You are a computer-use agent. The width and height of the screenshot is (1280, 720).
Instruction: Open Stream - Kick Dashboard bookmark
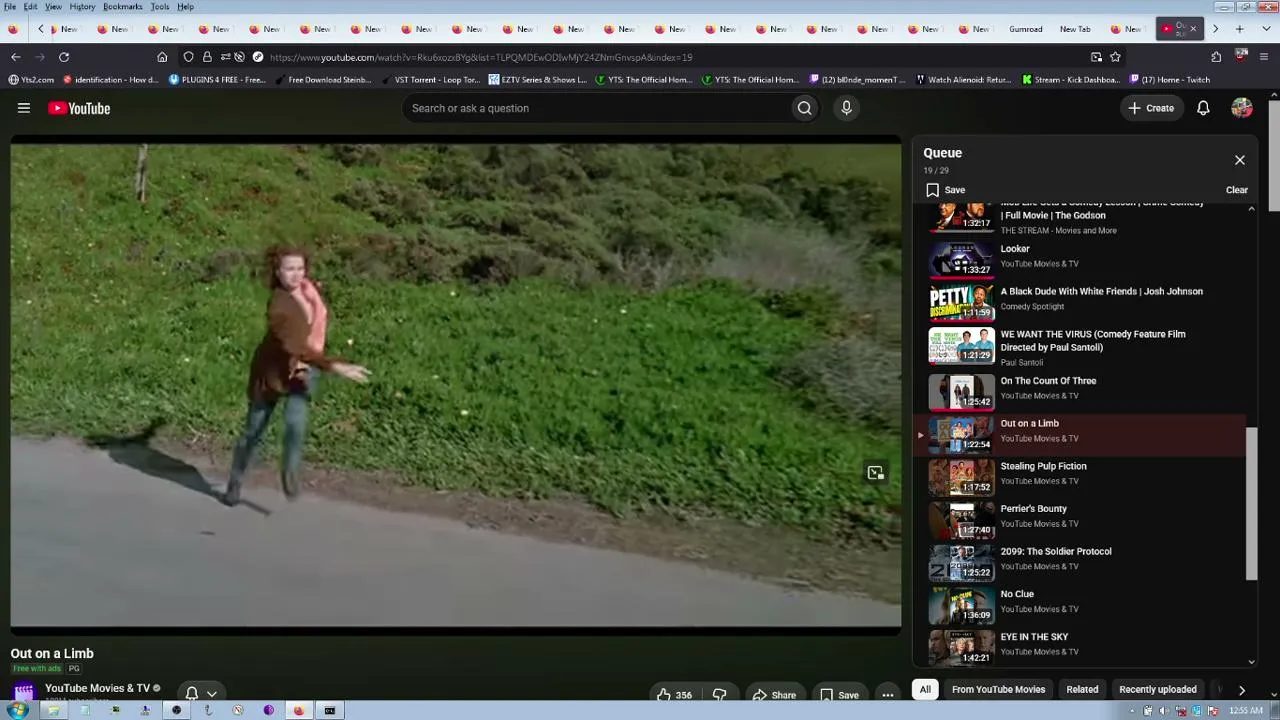point(1070,80)
